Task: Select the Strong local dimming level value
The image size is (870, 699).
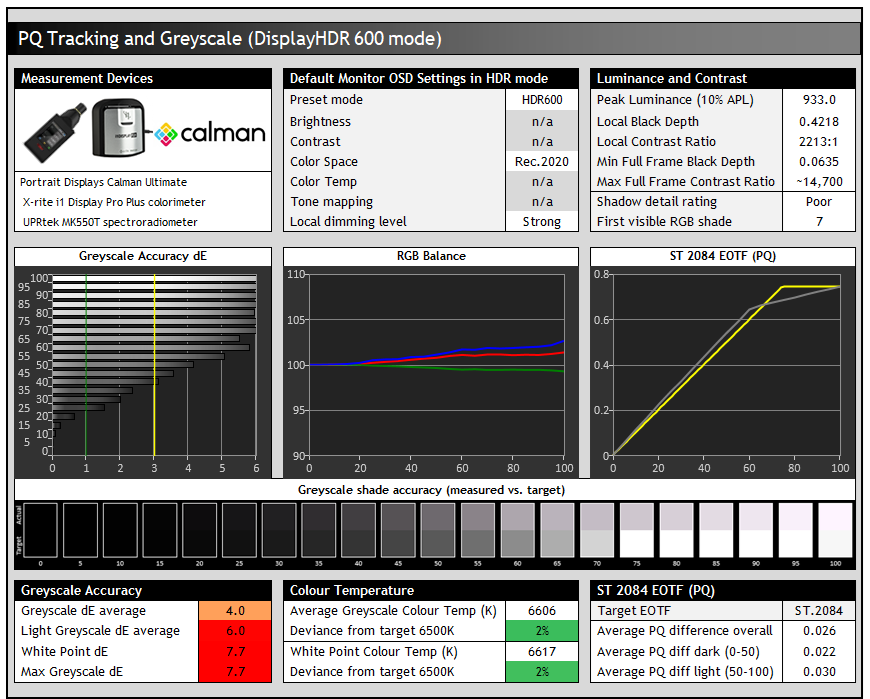Action: (x=541, y=222)
